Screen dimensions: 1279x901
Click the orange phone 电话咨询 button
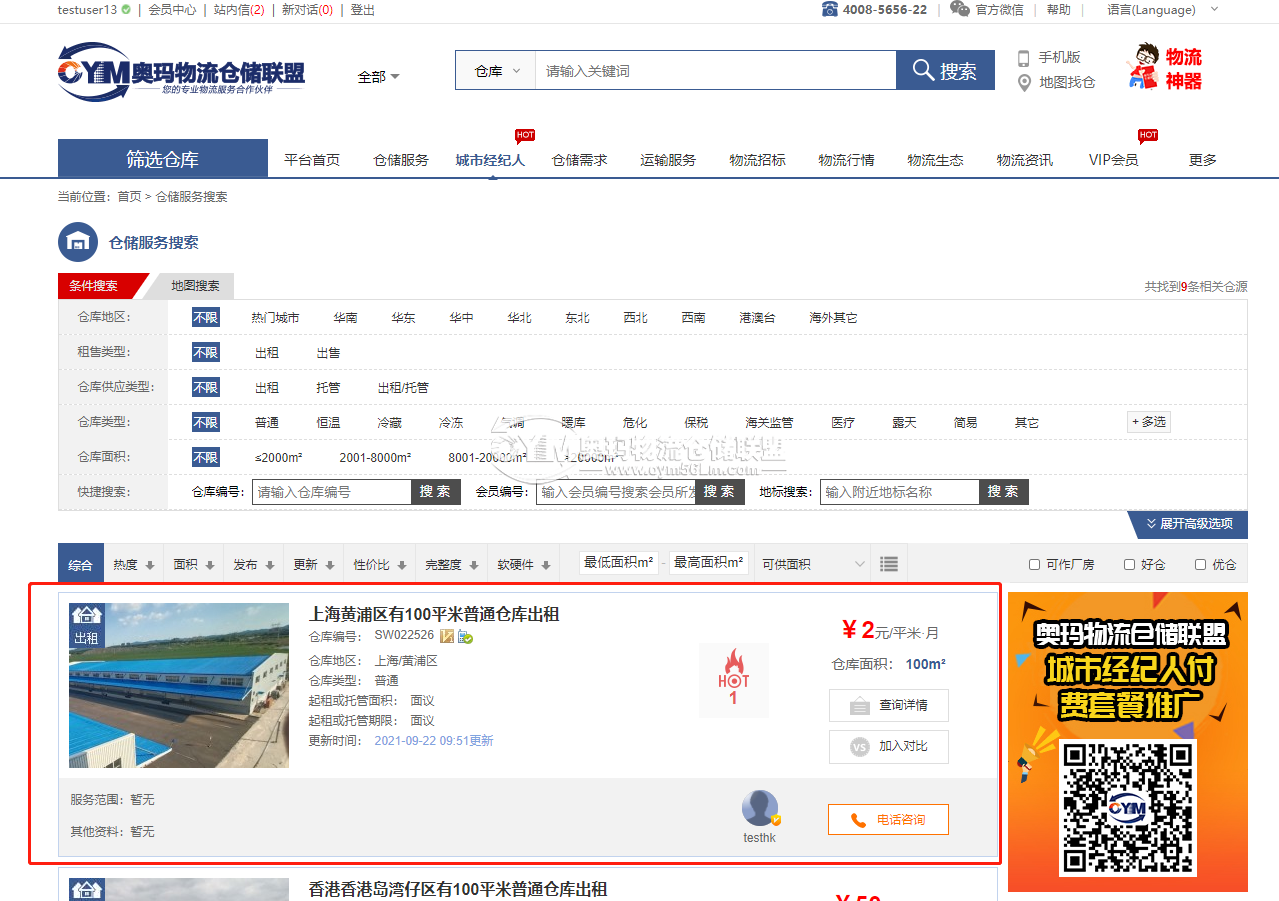coord(888,820)
